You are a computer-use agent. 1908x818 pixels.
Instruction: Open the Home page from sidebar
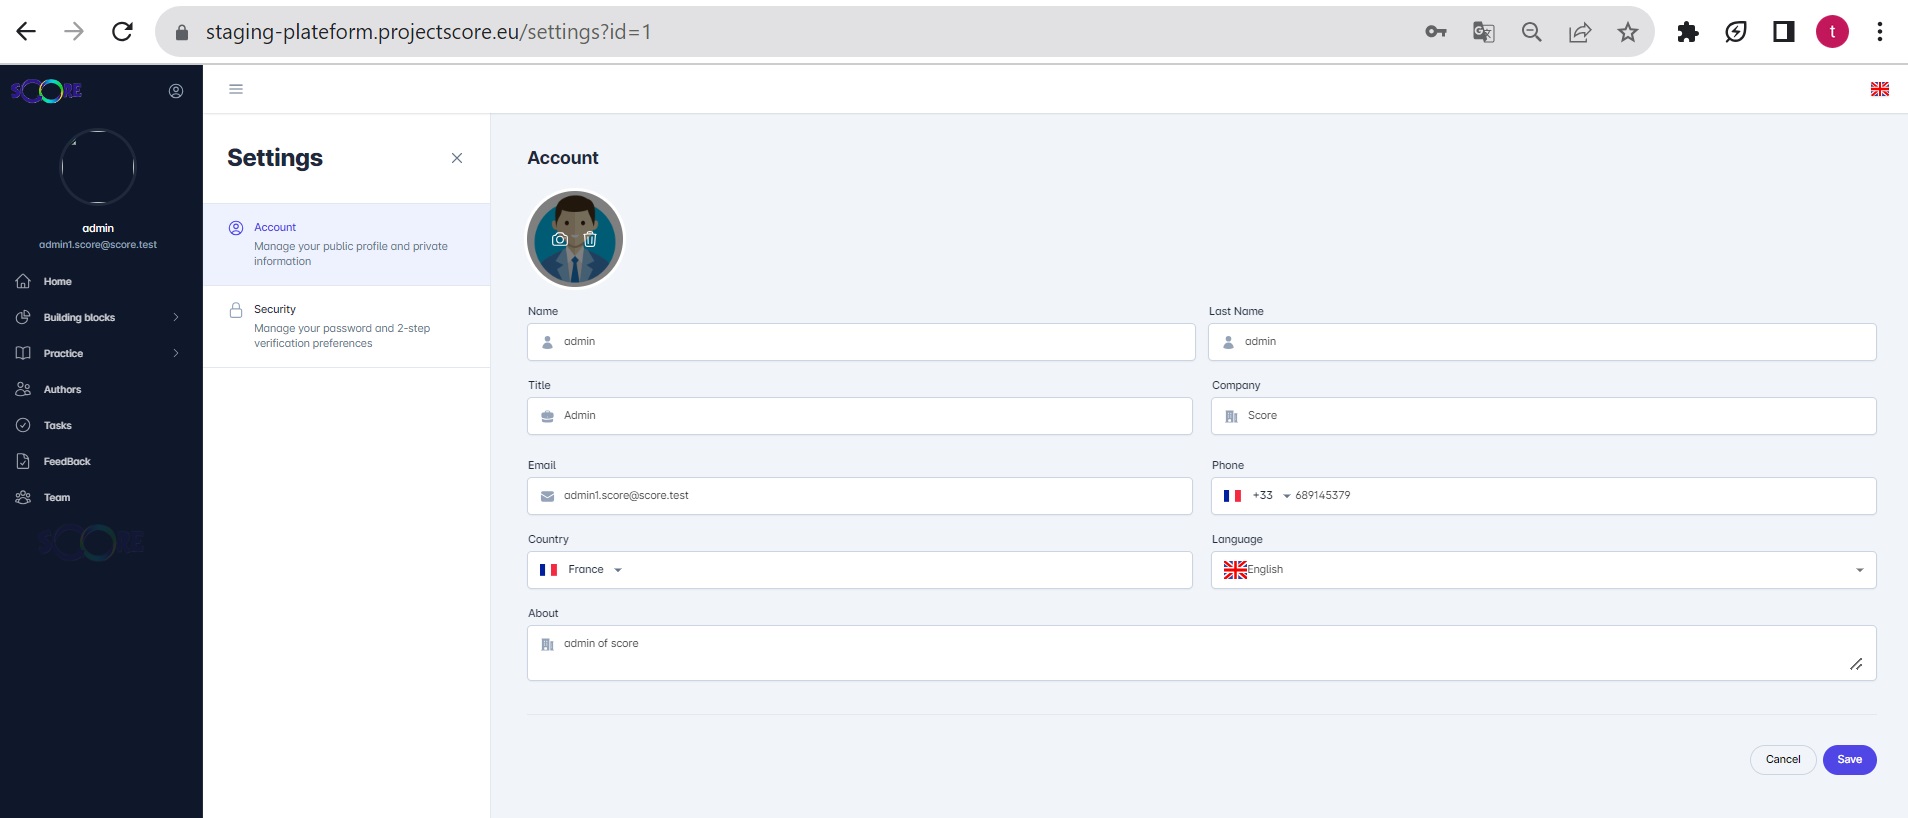[x=57, y=282]
